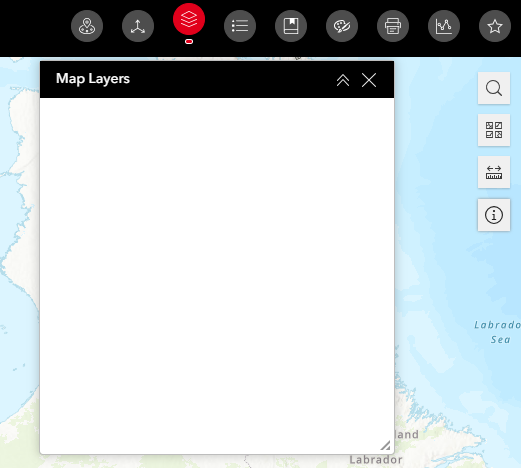
Task: Open the Chart graph widget
Action: coord(444,26)
